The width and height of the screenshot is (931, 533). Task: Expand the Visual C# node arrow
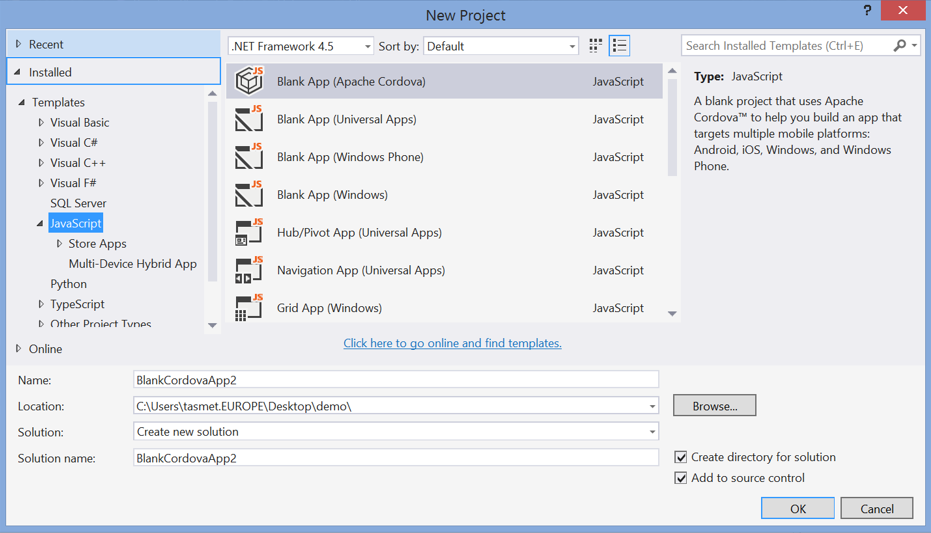(x=41, y=142)
